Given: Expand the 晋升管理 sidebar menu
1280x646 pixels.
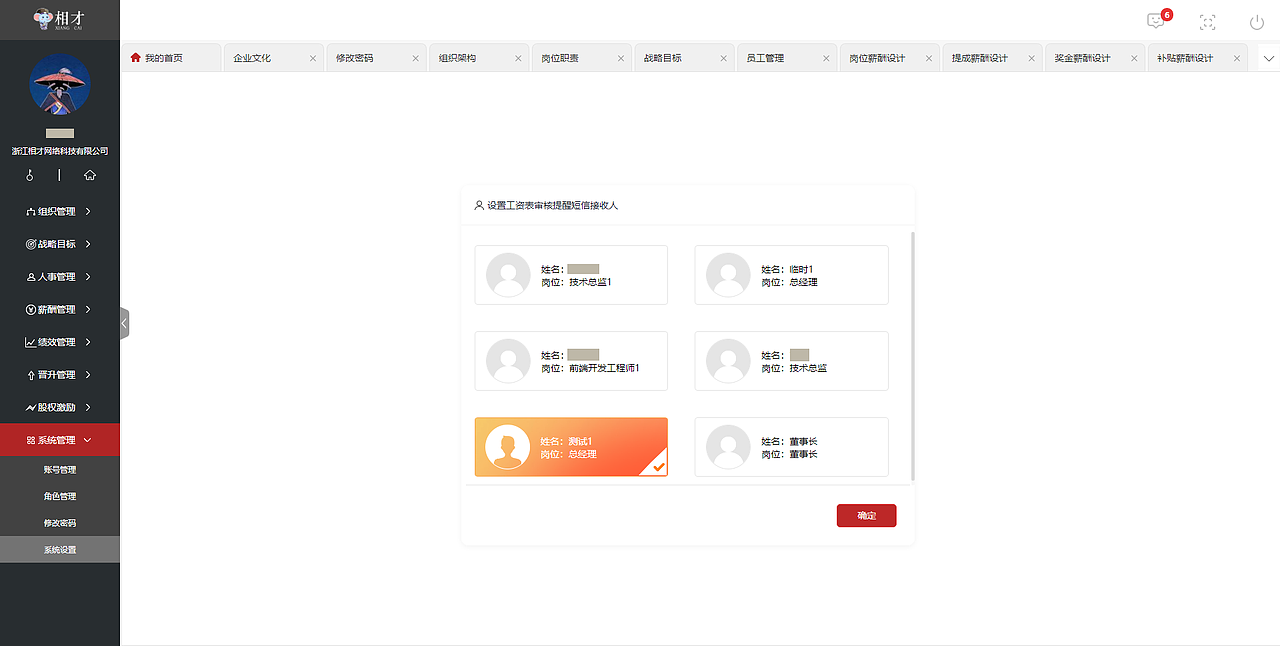Looking at the screenshot, I should (x=60, y=375).
